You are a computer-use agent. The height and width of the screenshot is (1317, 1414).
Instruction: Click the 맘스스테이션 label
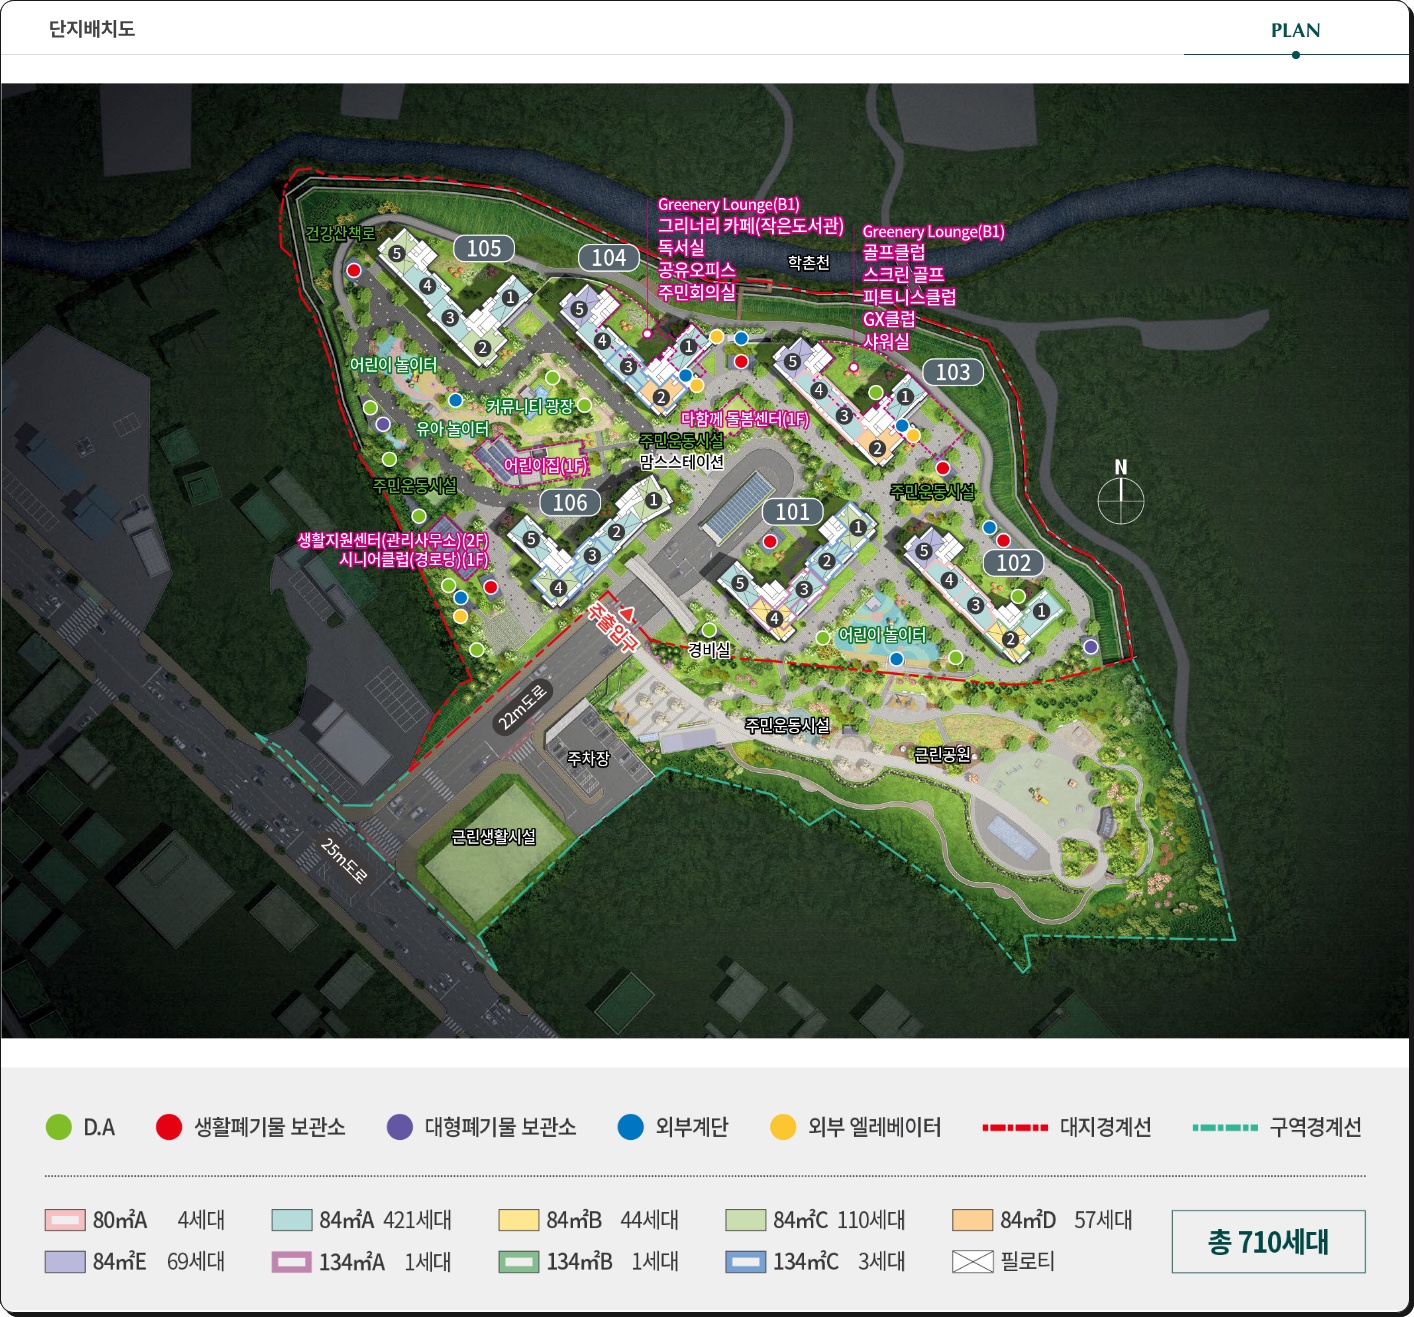coord(682,462)
